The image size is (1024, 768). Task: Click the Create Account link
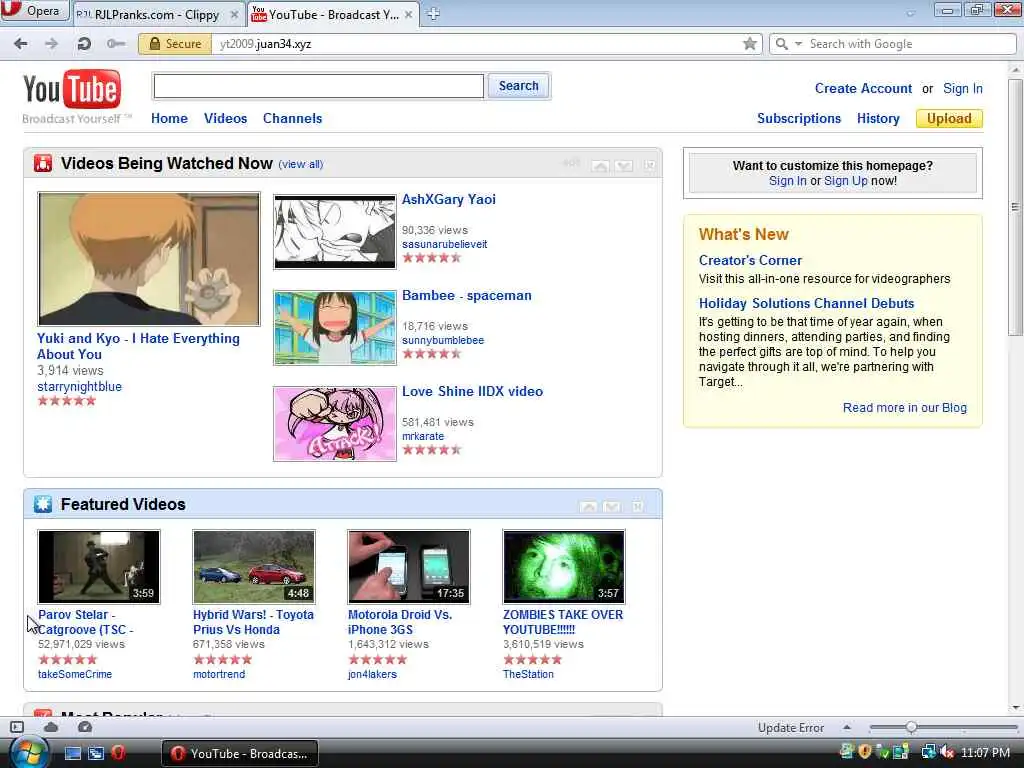(x=863, y=88)
